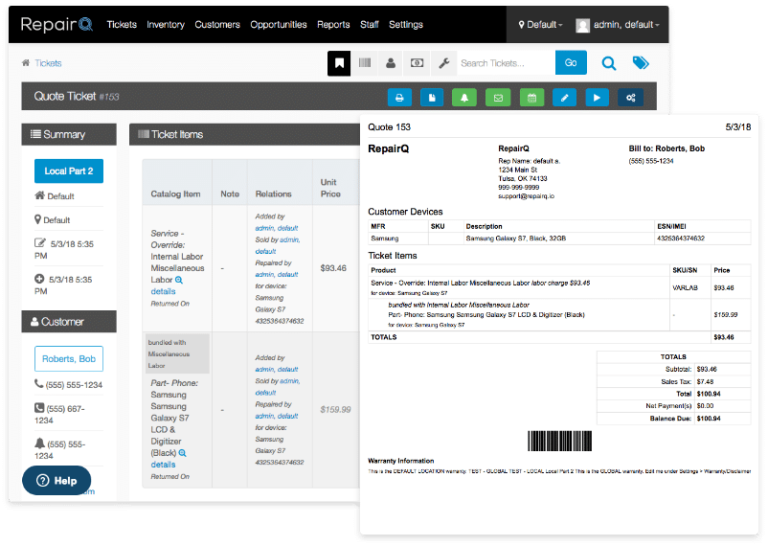Click the green envelope email button
Viewport: 768px width, 546px height.
pos(497,97)
